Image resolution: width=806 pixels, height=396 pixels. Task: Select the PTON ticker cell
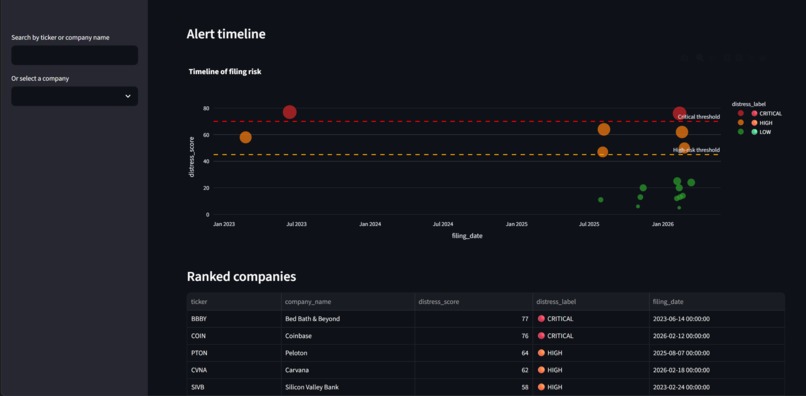(x=234, y=353)
